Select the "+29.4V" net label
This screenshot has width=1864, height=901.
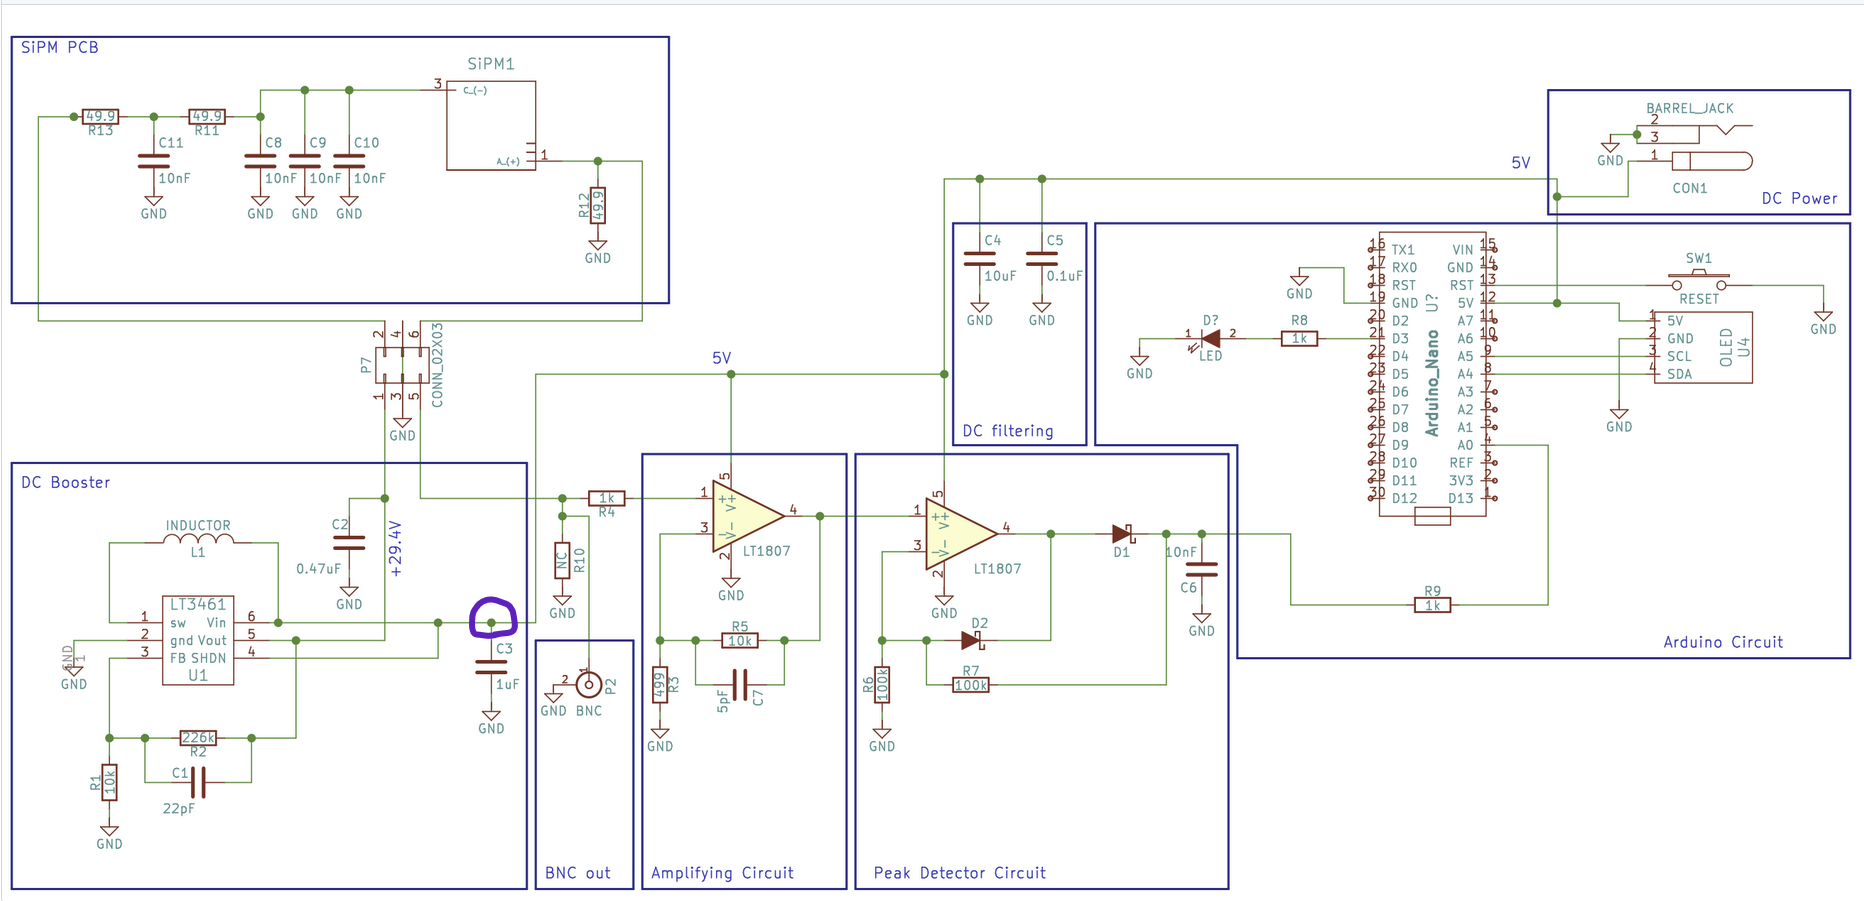396,549
